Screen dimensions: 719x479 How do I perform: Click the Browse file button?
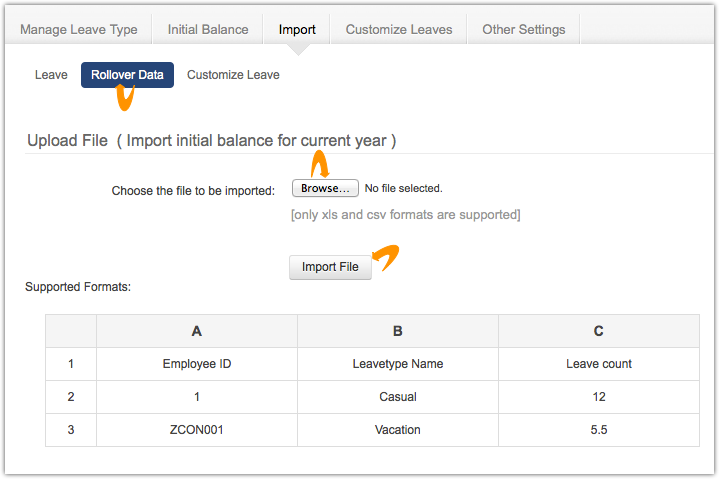click(325, 188)
